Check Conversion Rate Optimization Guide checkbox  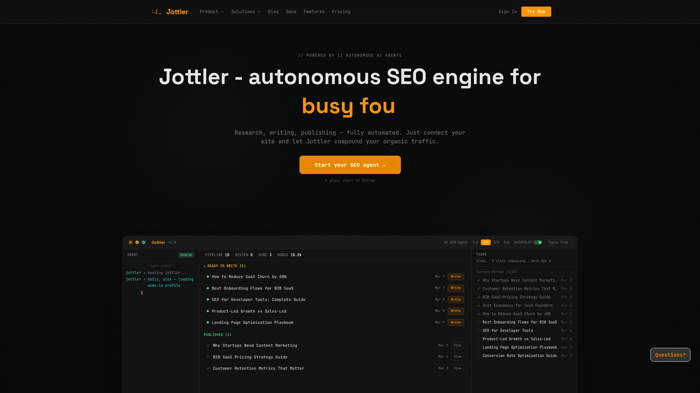[479, 356]
